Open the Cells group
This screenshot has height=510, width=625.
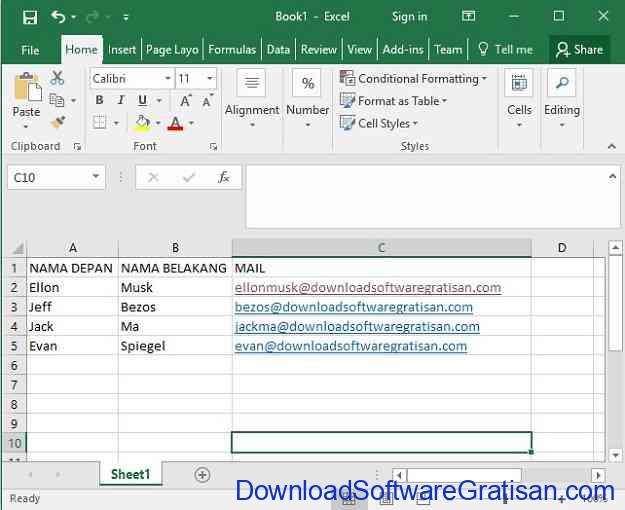point(519,98)
